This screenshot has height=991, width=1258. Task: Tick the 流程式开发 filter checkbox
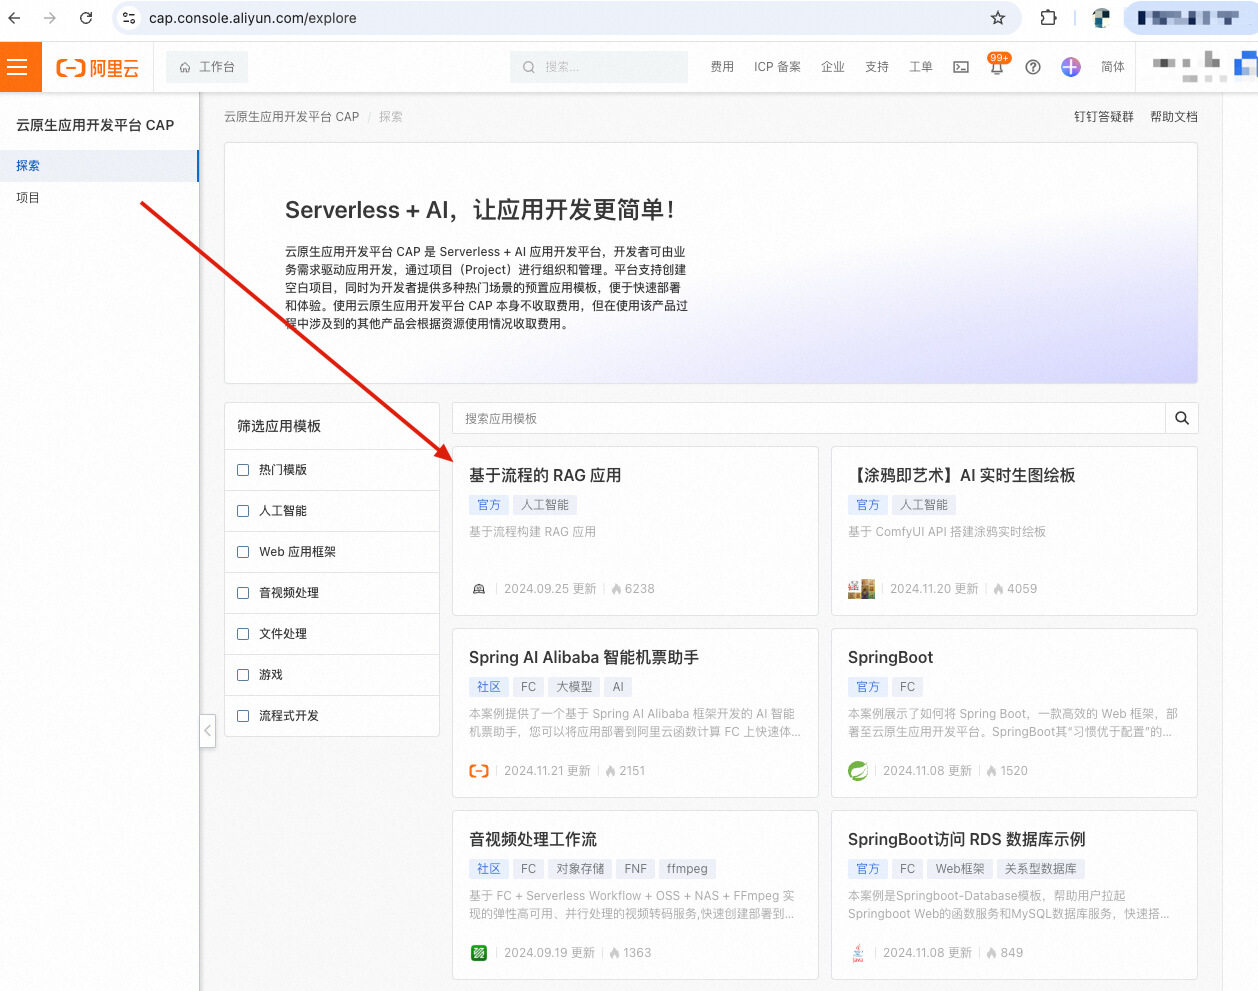(x=243, y=716)
